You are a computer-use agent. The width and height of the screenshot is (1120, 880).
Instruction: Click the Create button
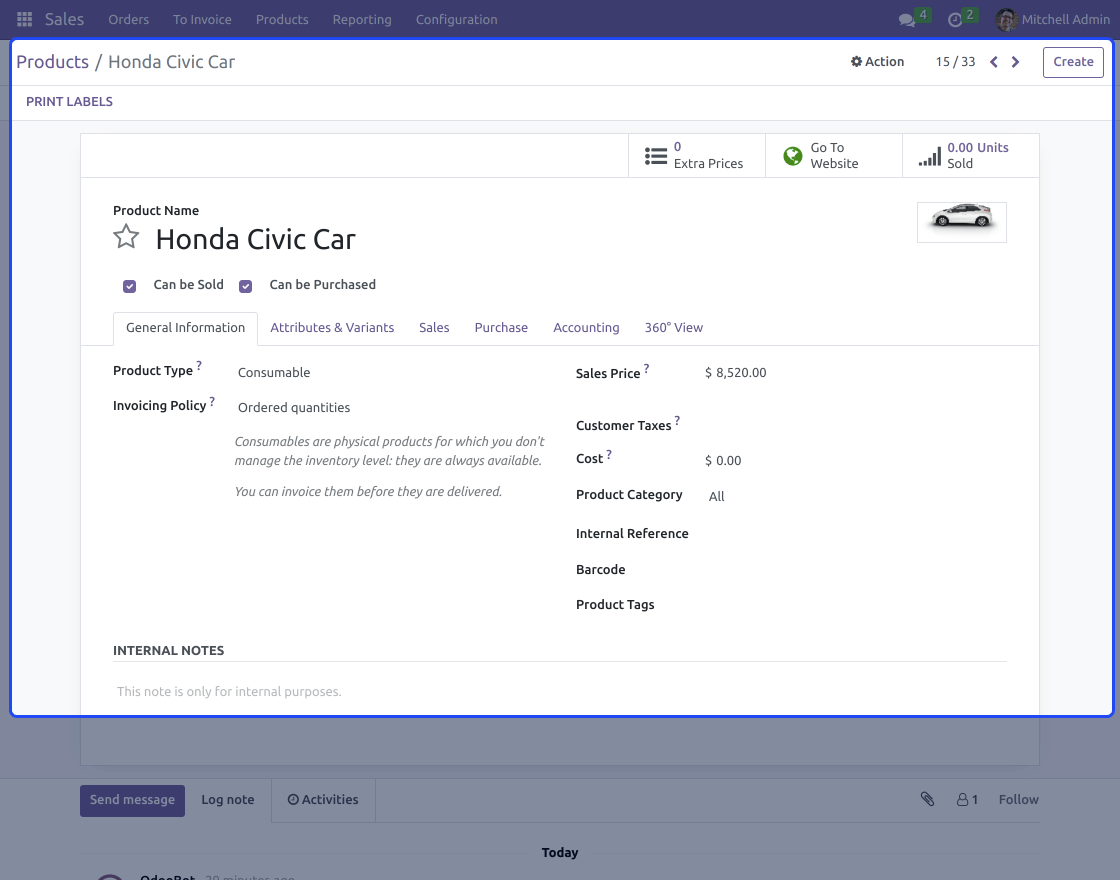(x=1073, y=62)
